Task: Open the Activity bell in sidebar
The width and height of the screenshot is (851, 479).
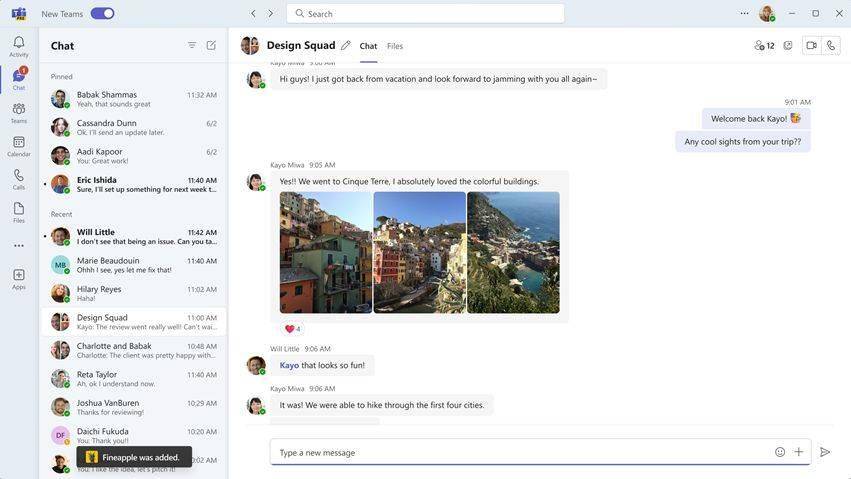Action: coord(18,46)
